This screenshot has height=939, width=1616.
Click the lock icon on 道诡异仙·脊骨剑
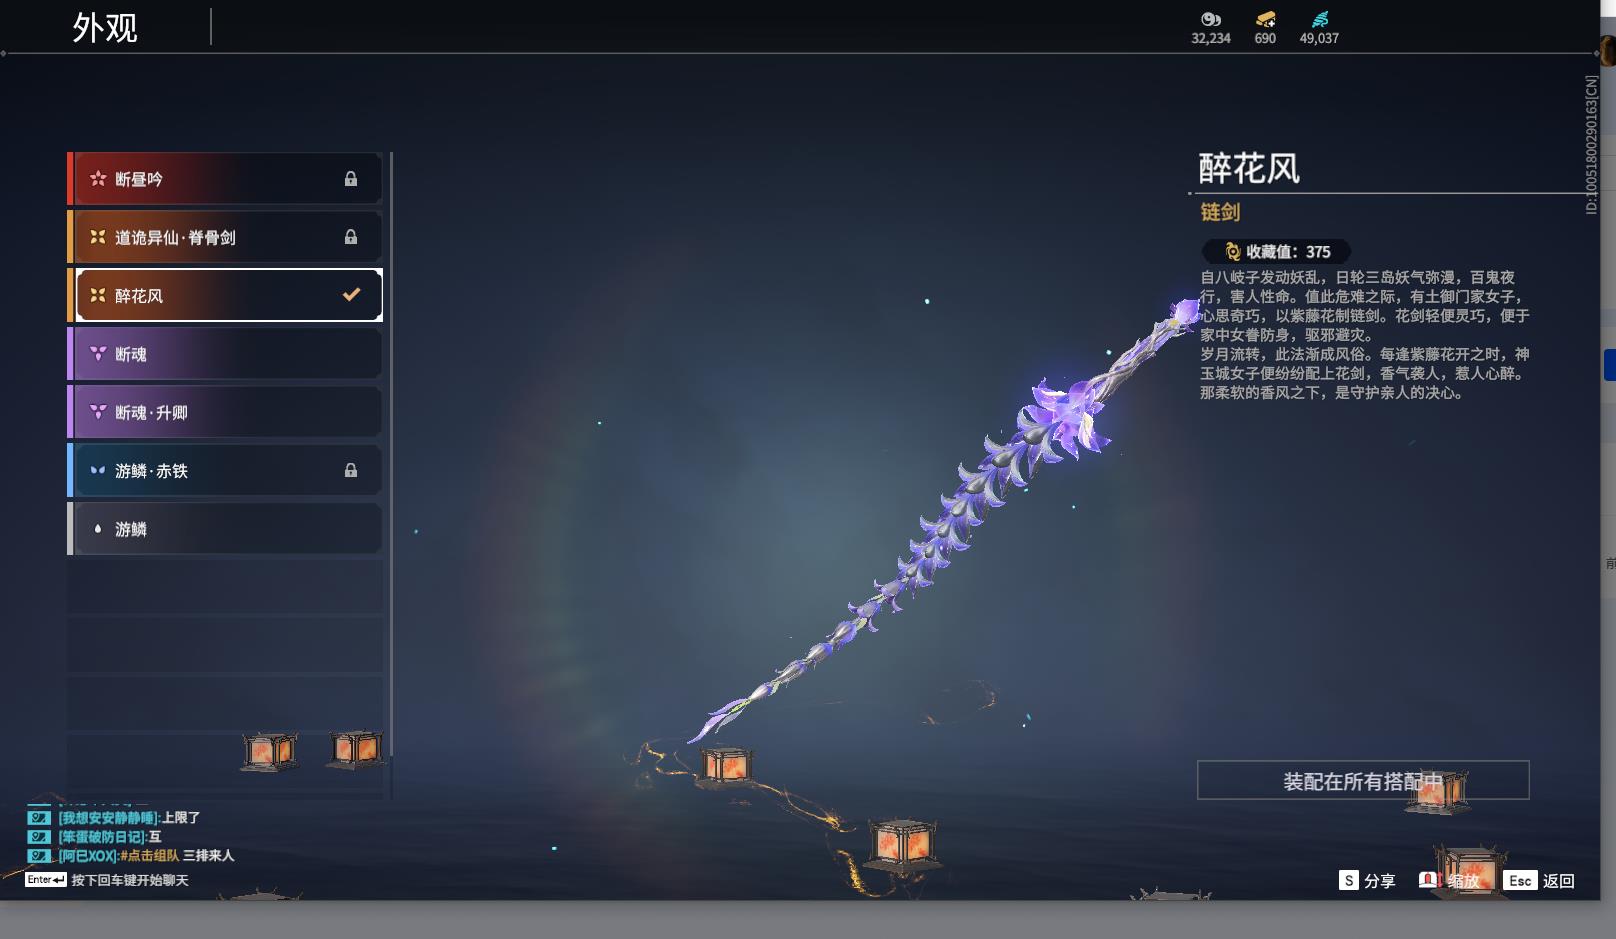click(x=351, y=237)
